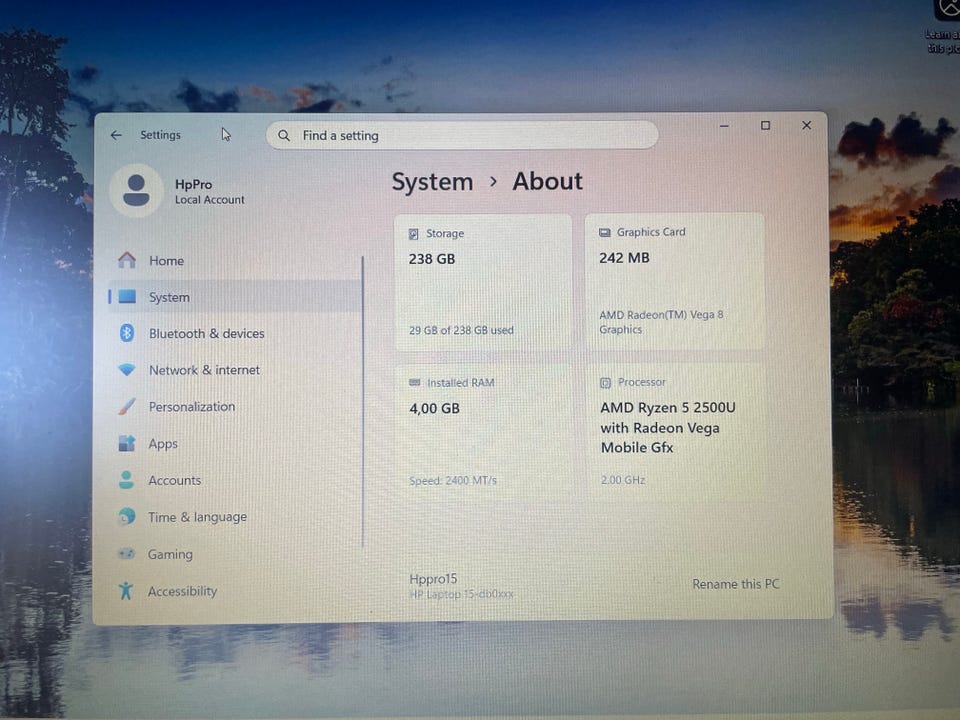Click Rename this PC button
This screenshot has width=960, height=720.
(x=736, y=584)
